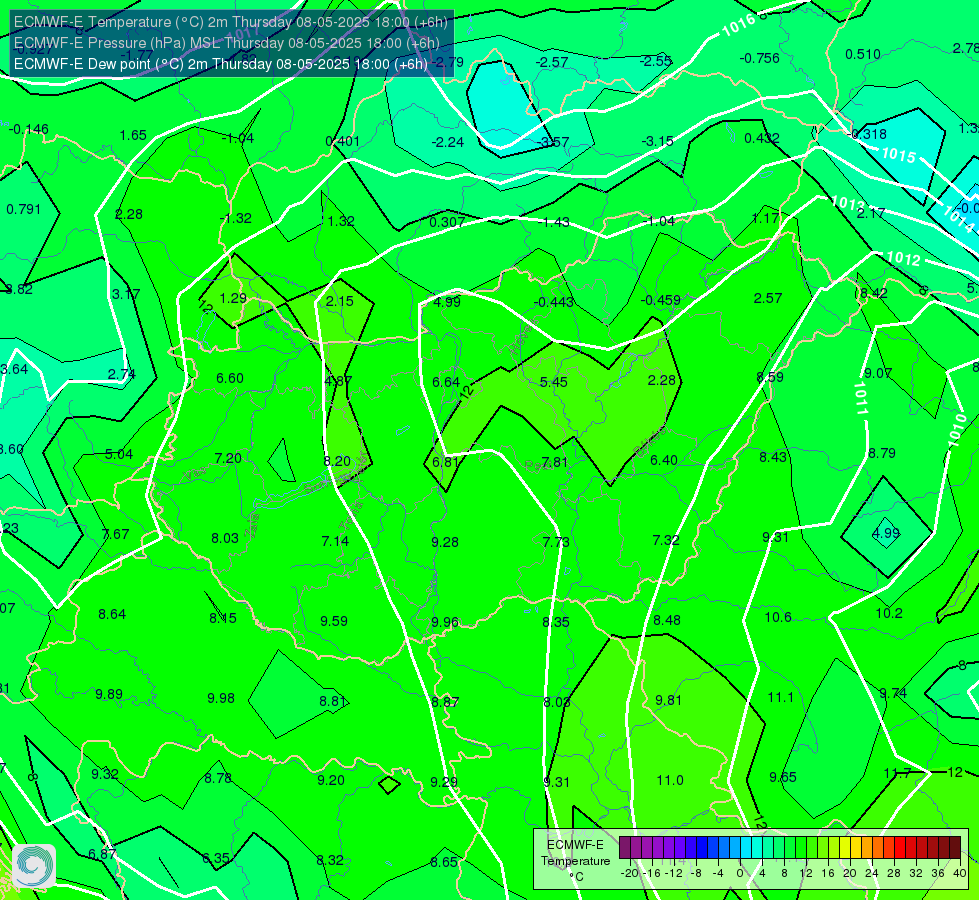
Task: Click the legend tick label '40'
Action: 960,873
